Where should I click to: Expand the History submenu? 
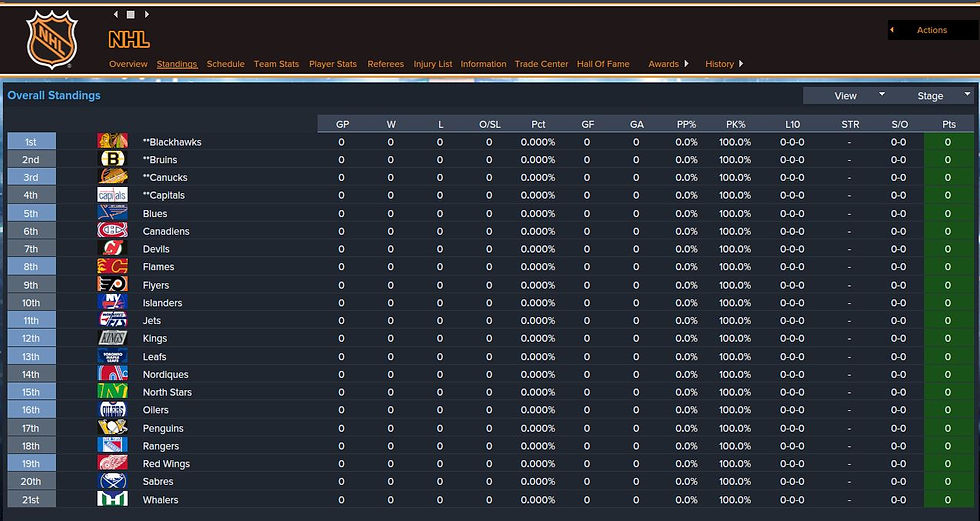pos(724,64)
